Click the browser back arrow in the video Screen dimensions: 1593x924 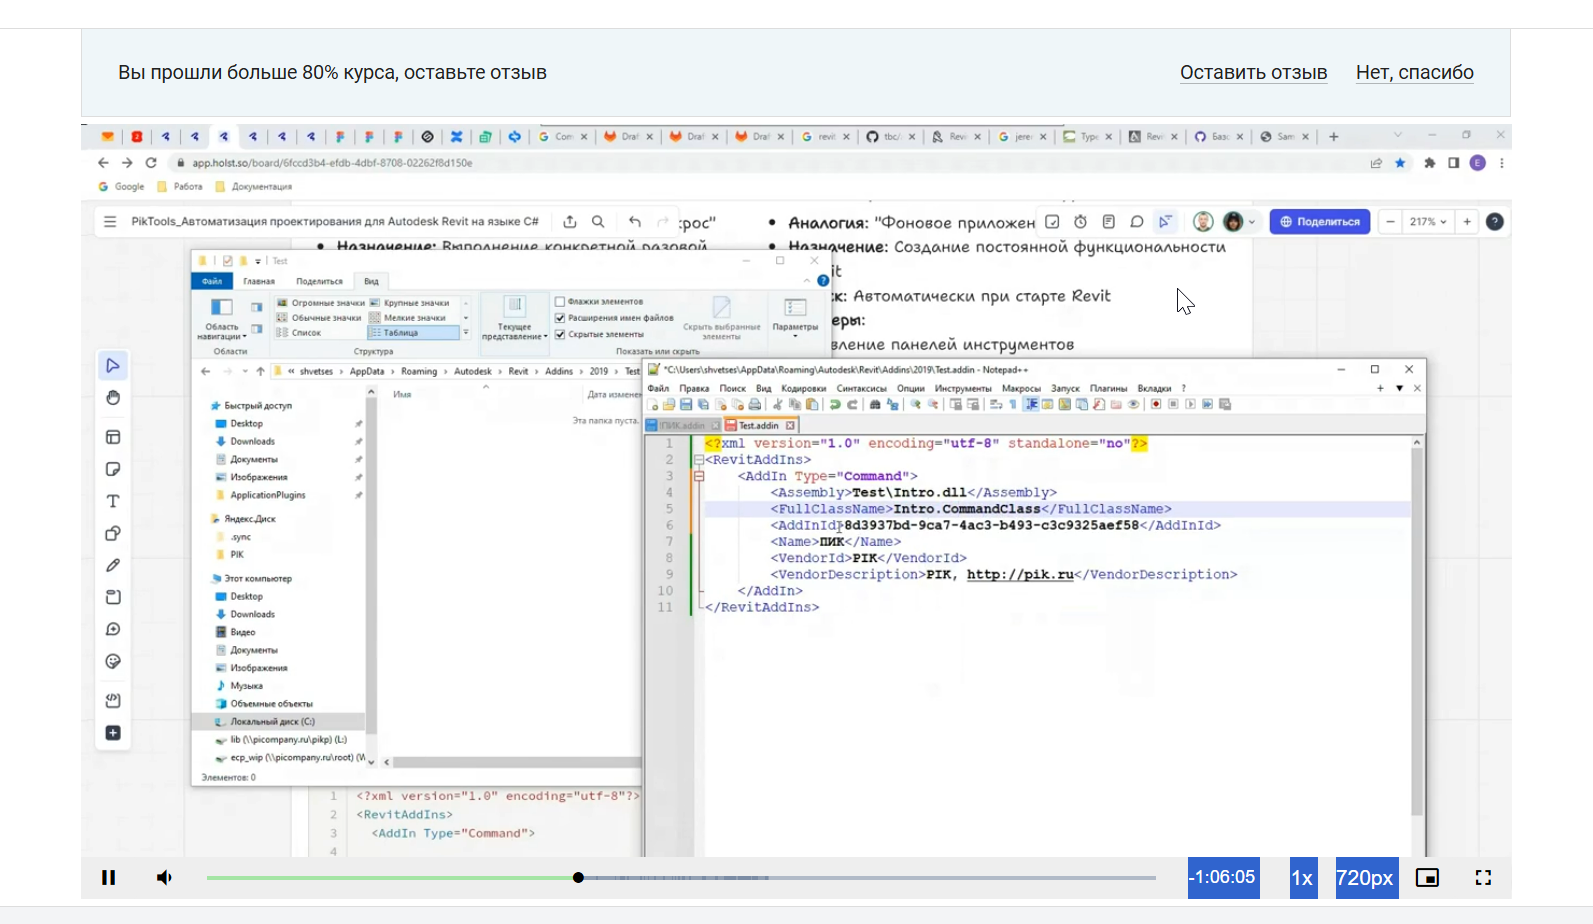103,163
